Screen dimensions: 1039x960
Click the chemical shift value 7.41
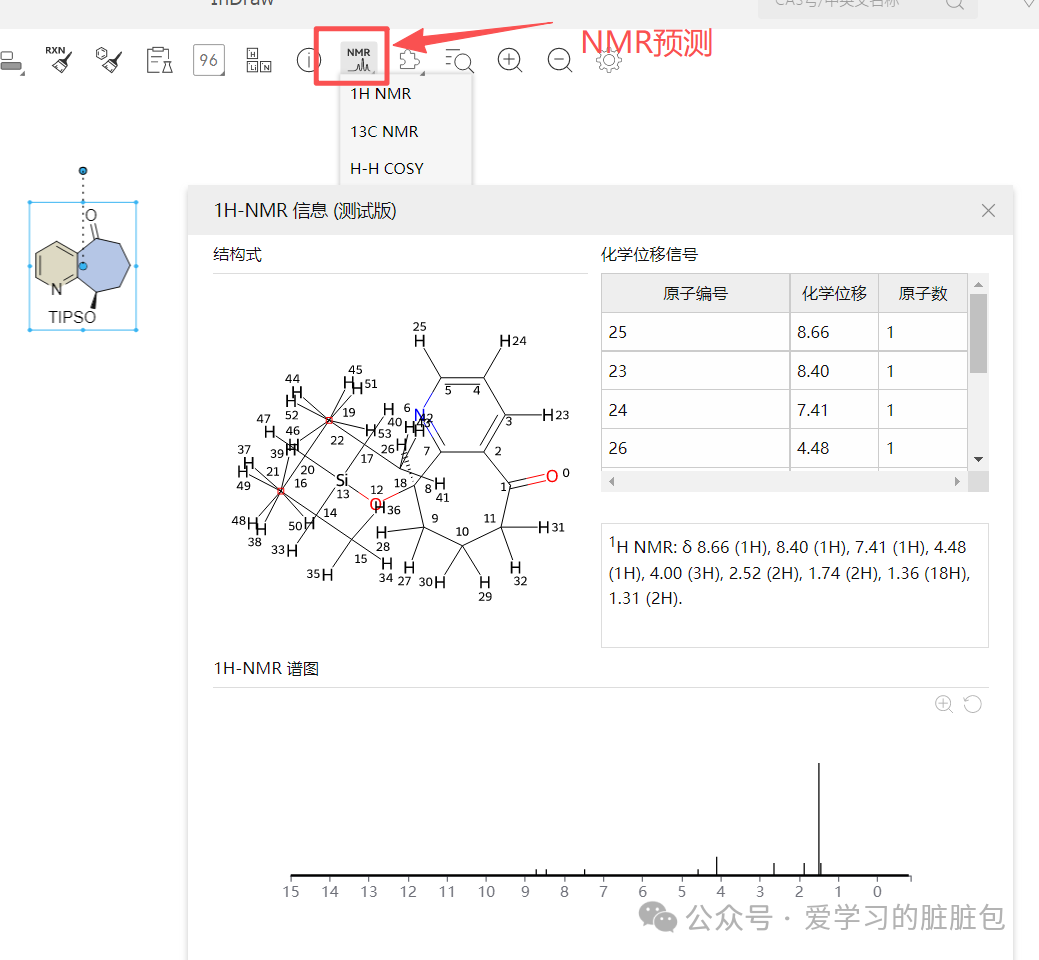(x=813, y=410)
